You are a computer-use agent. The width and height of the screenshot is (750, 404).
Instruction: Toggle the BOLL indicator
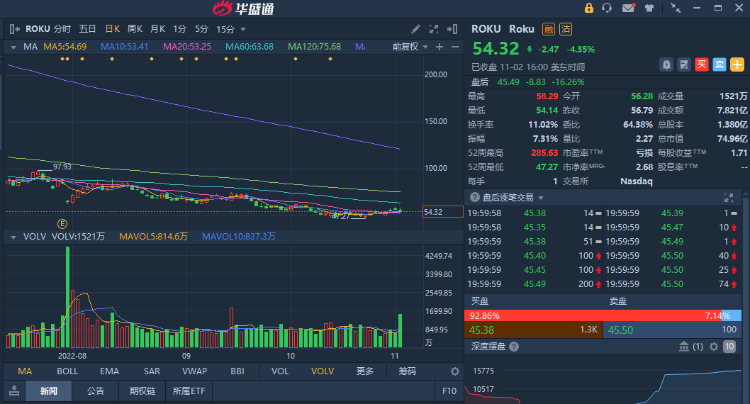coord(67,371)
